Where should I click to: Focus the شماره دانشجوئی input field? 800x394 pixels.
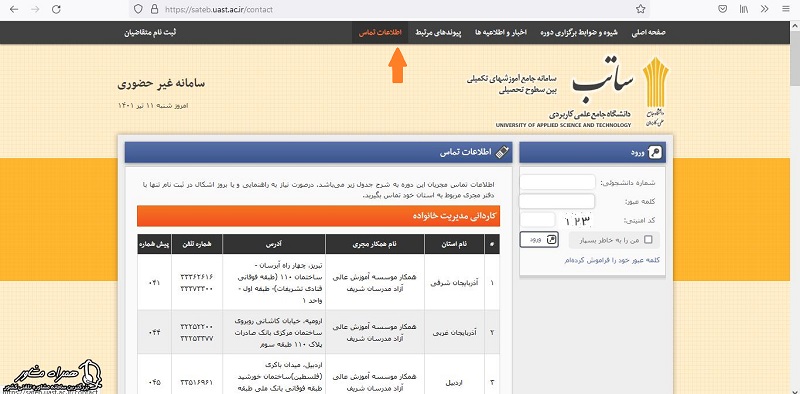click(x=558, y=182)
